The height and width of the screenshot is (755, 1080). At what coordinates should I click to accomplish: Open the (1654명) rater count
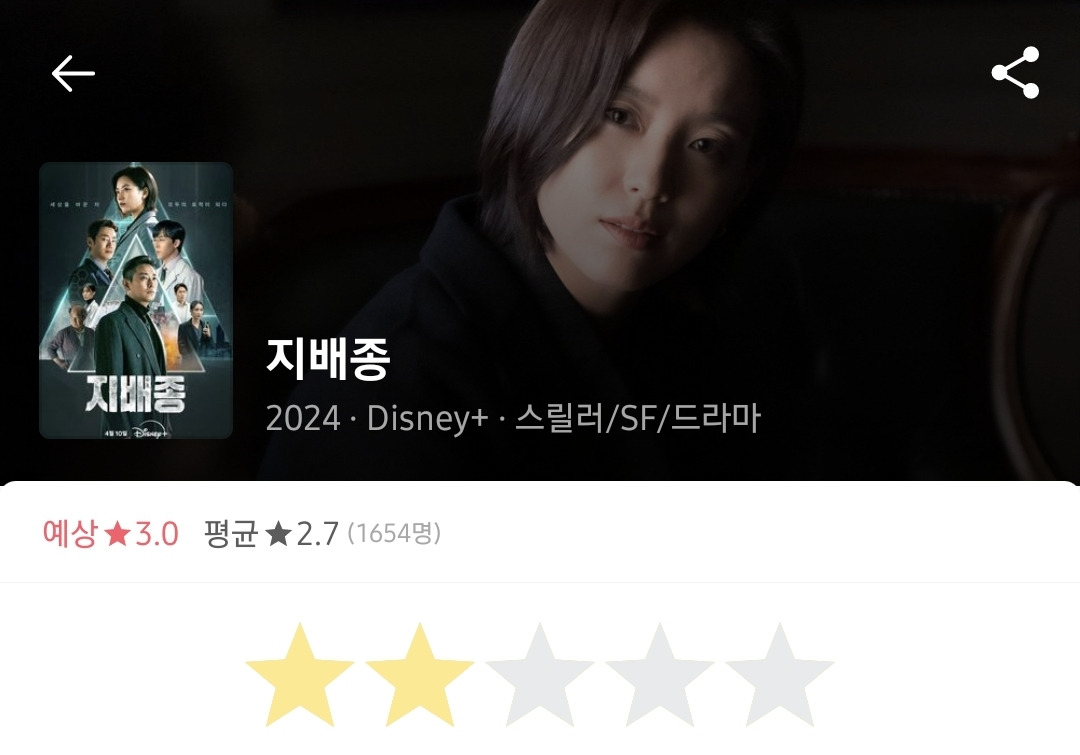coord(394,533)
